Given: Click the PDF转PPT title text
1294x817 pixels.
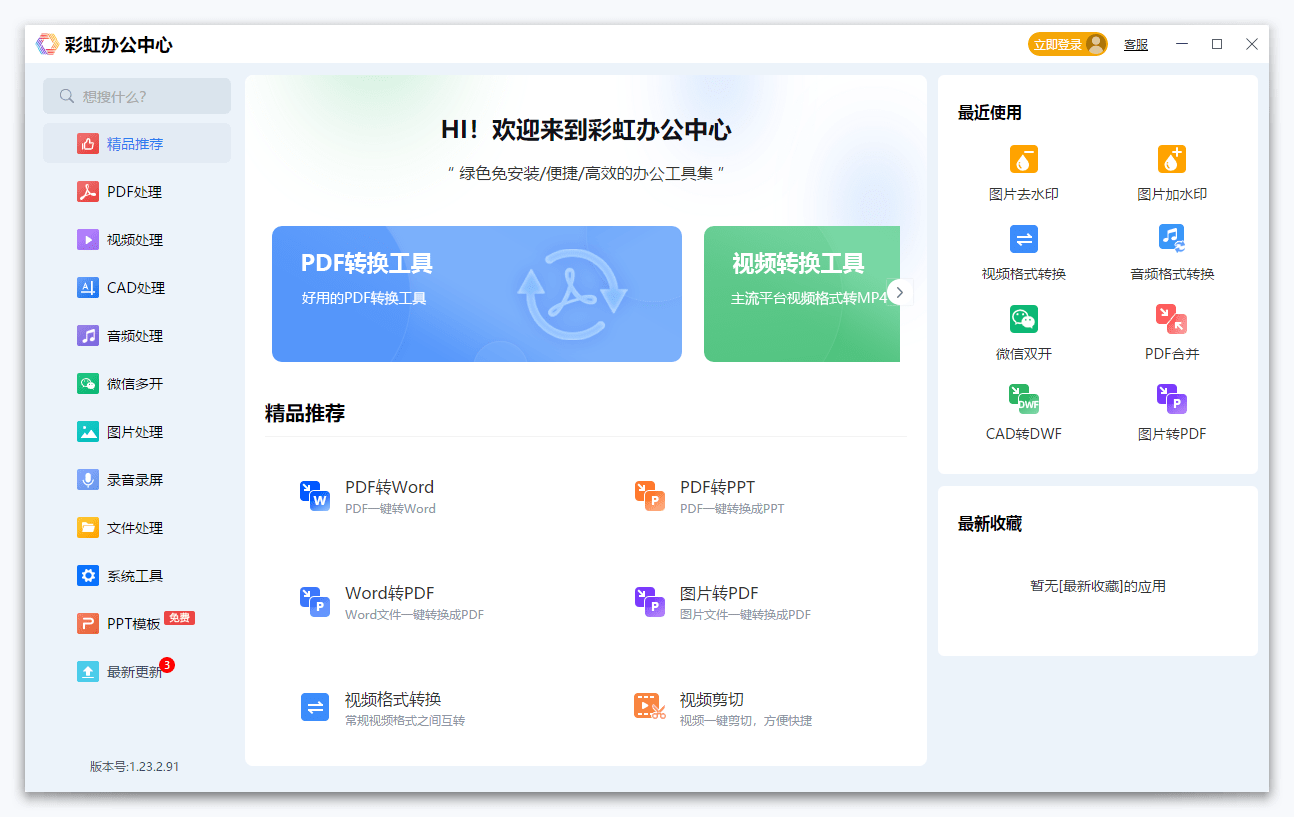Looking at the screenshot, I should [x=718, y=487].
